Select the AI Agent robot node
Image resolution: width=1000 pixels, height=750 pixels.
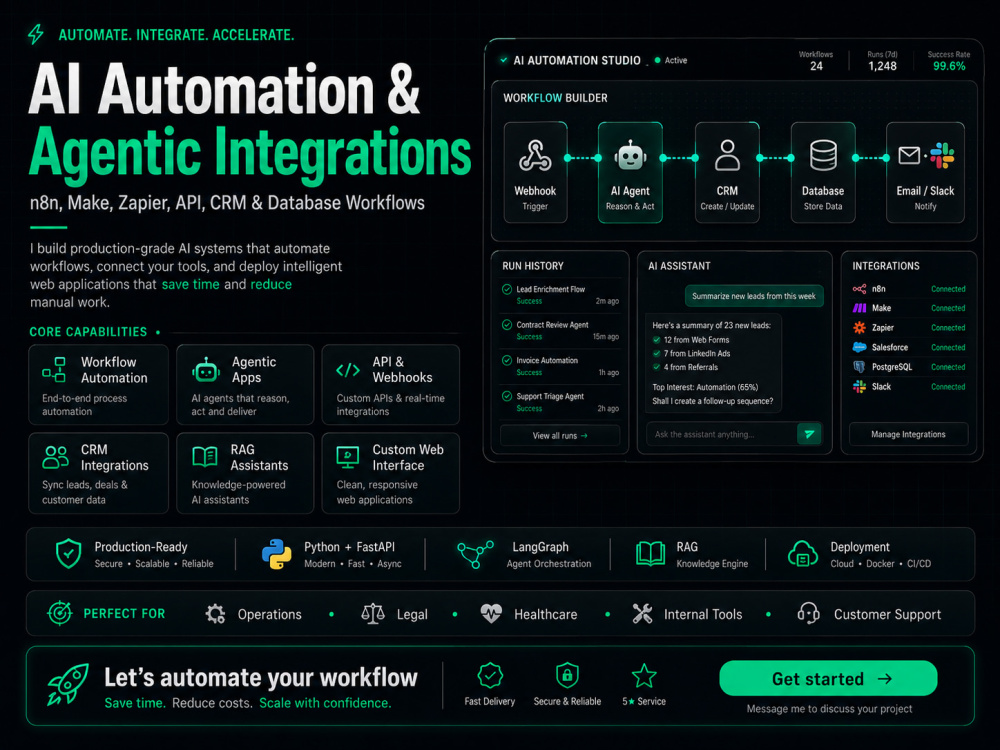(x=630, y=172)
